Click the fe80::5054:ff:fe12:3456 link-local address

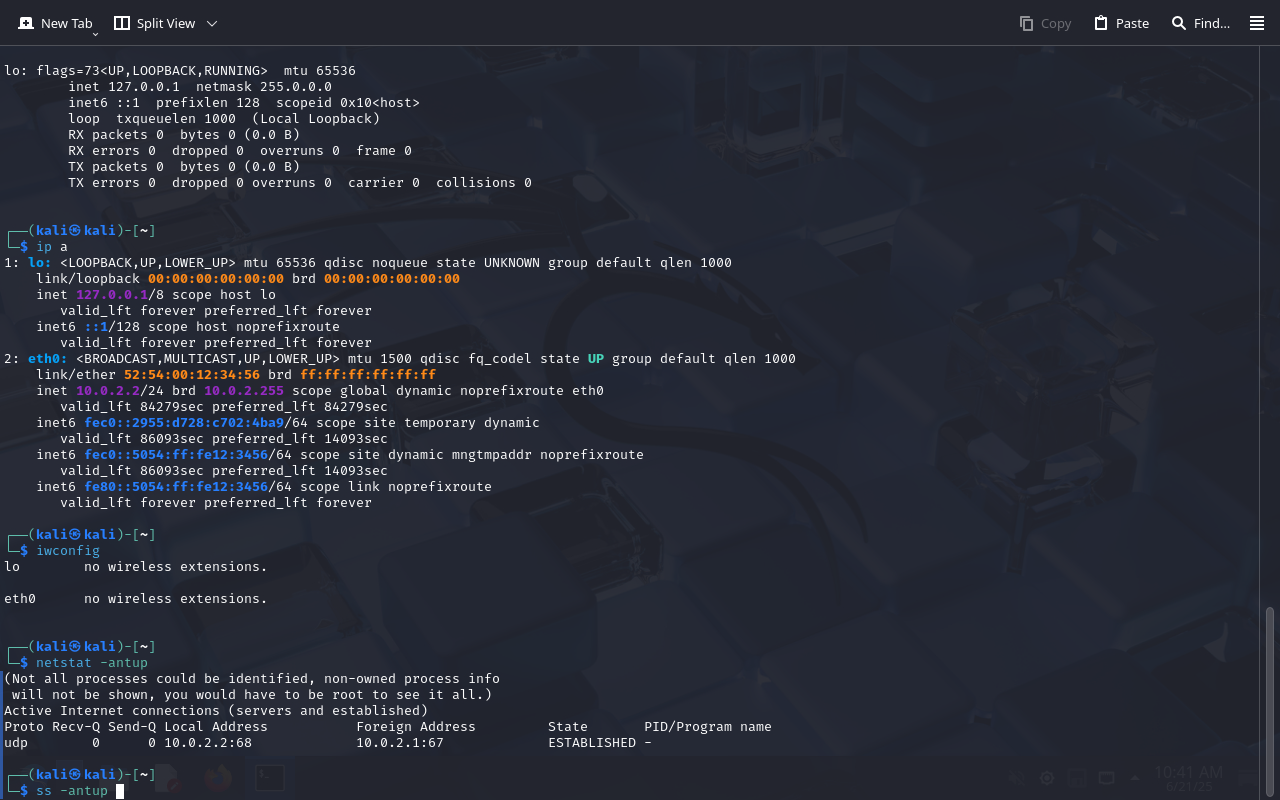click(176, 487)
